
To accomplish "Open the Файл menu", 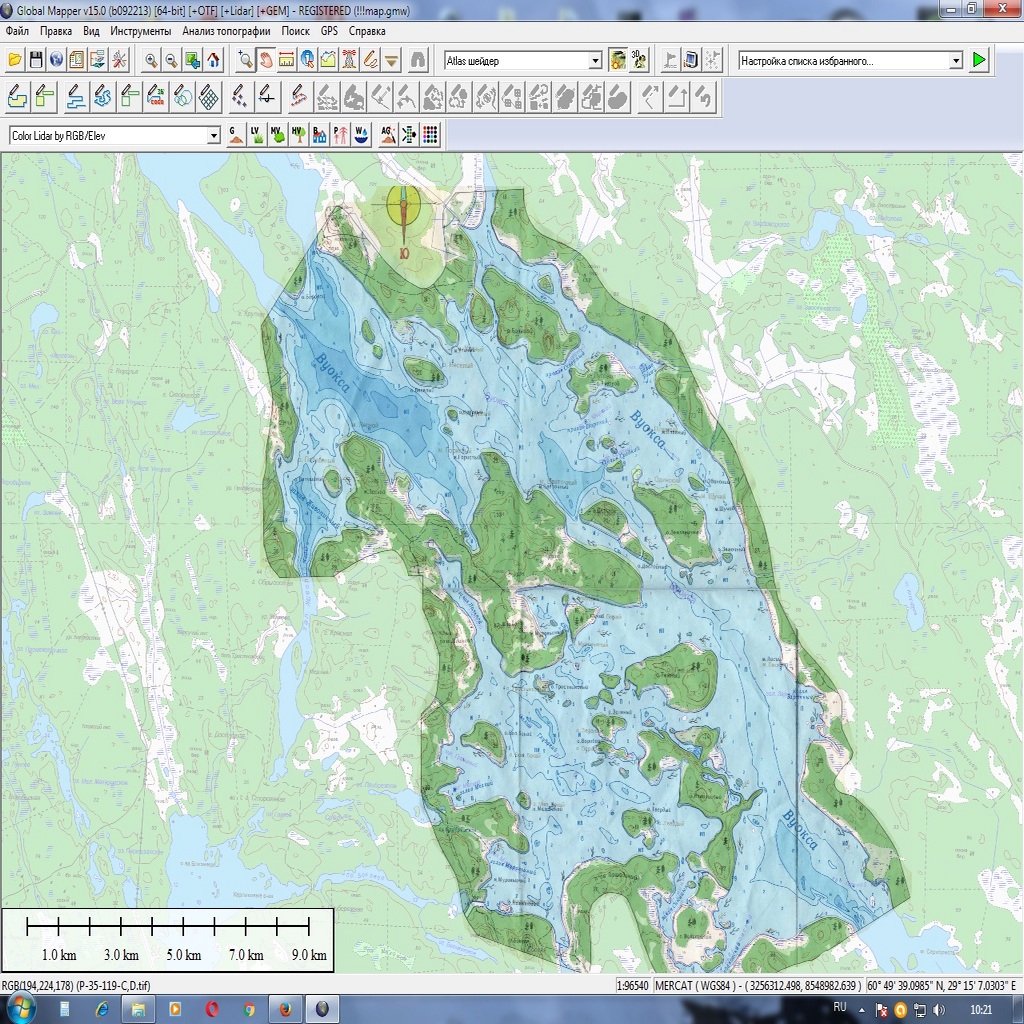I will [x=17, y=31].
